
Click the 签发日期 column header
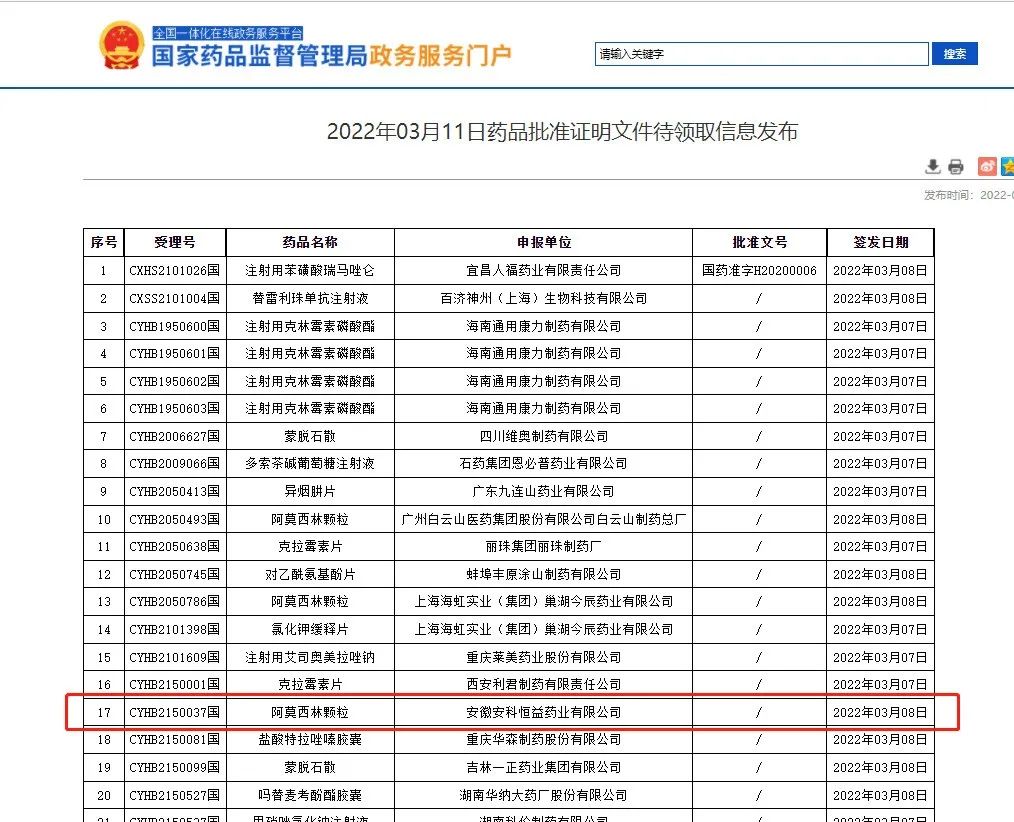point(880,242)
